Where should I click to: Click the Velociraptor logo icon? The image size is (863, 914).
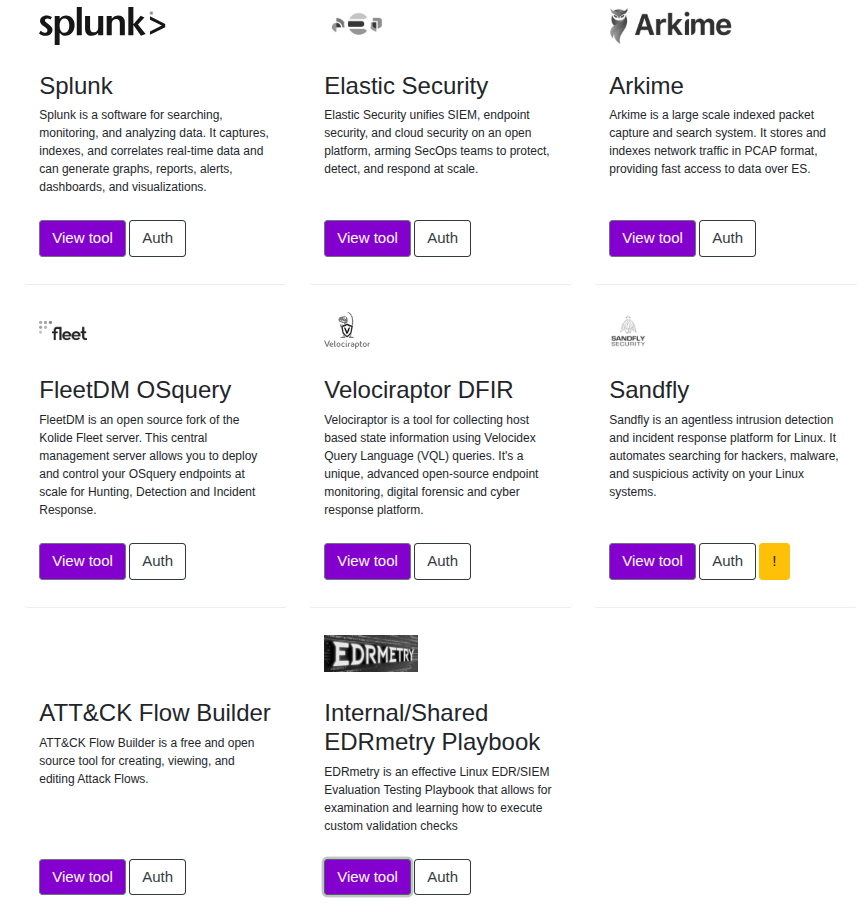tap(347, 331)
